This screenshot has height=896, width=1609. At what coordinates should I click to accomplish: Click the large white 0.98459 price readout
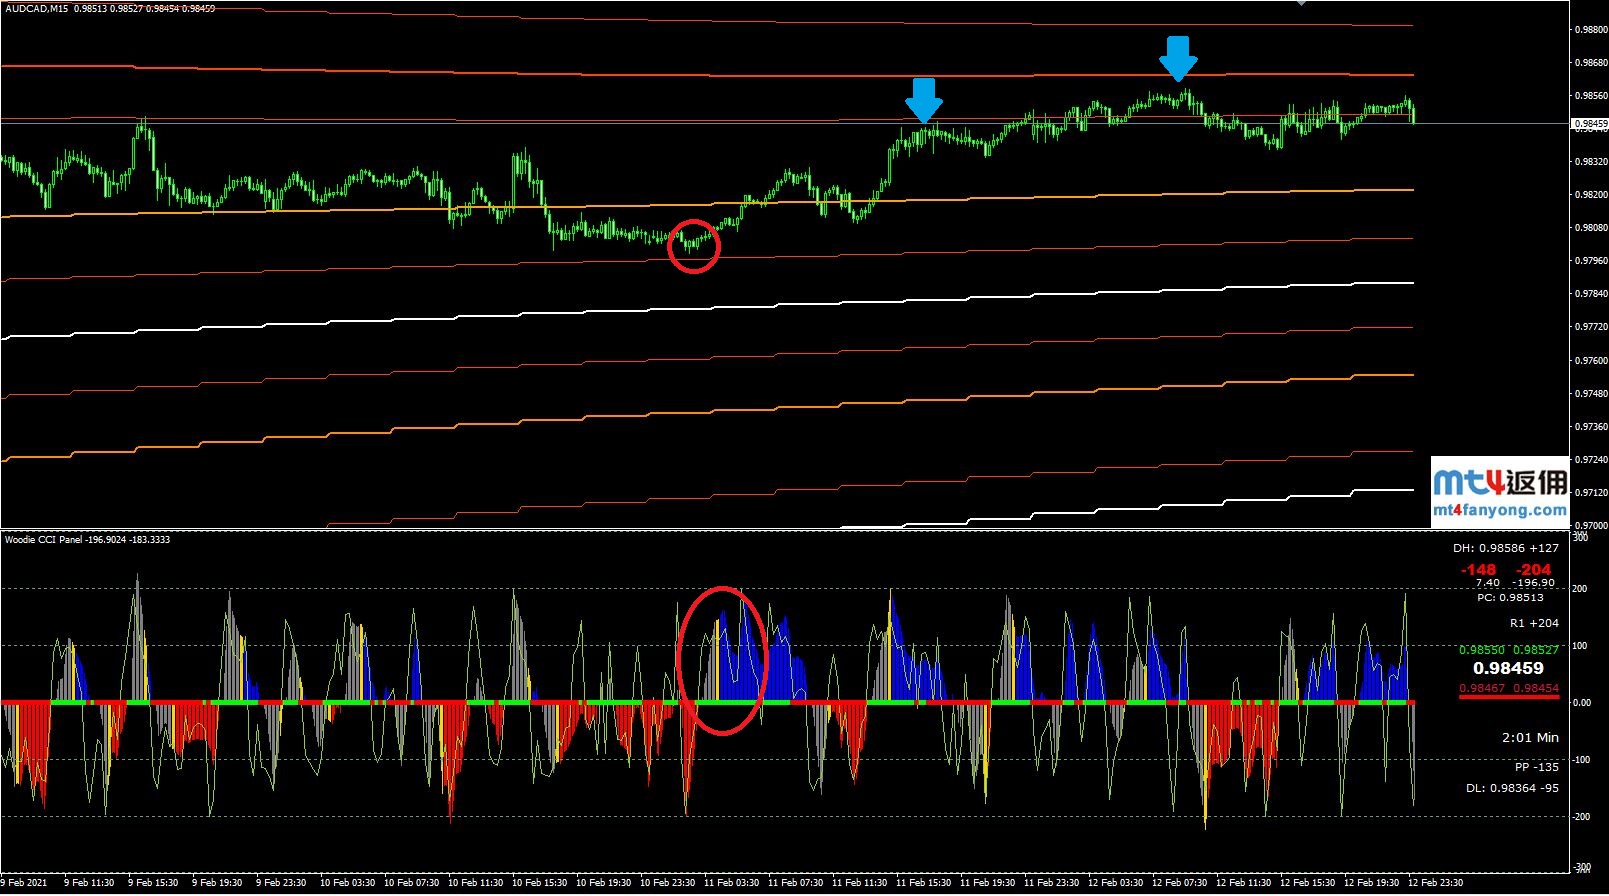point(1508,668)
